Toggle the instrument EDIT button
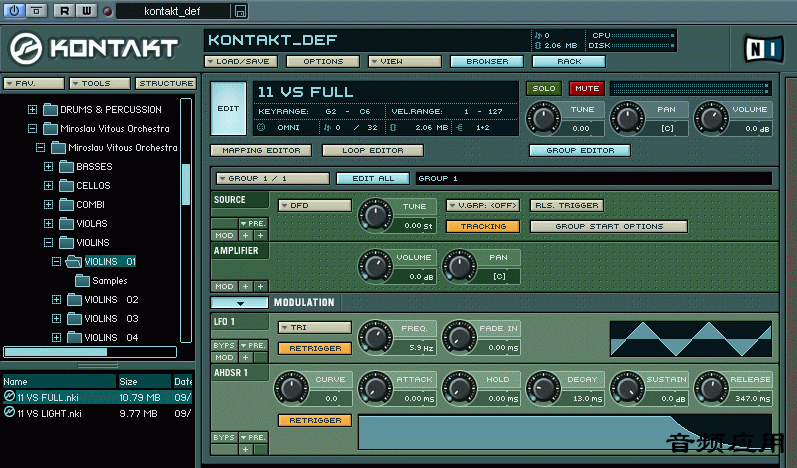Image resolution: width=797 pixels, height=468 pixels. (228, 108)
